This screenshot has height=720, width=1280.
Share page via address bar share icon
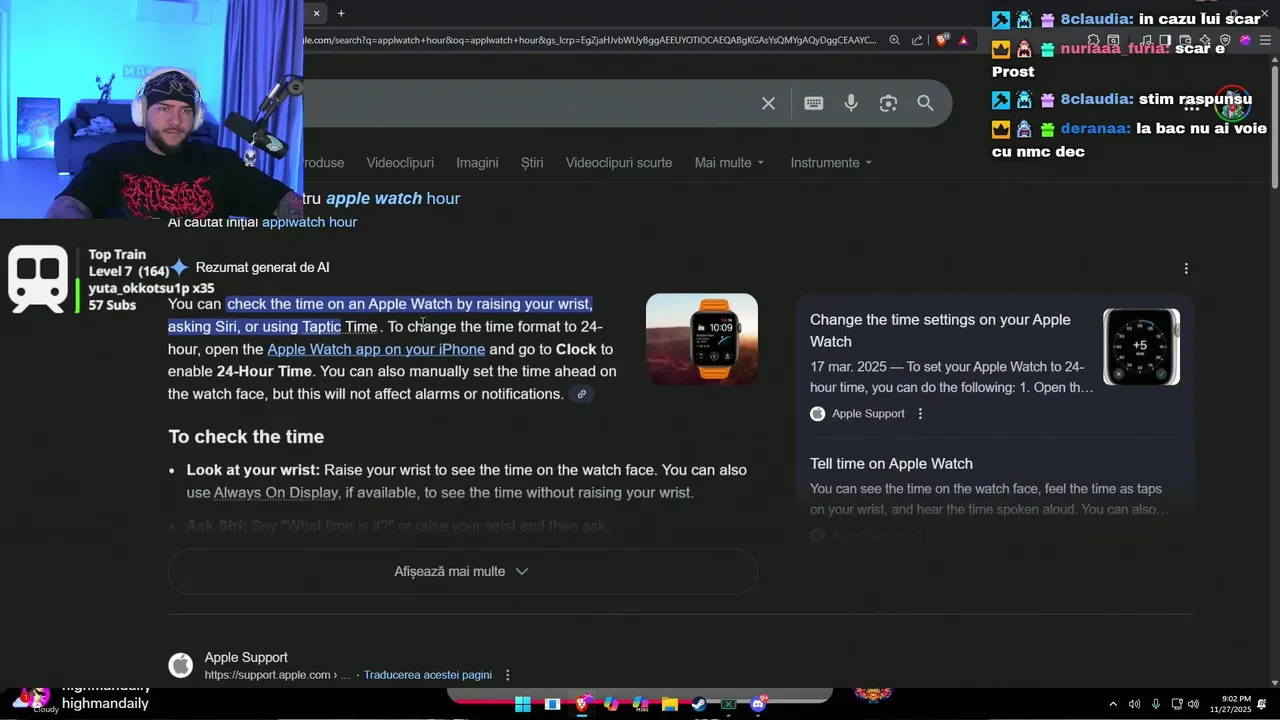[917, 41]
